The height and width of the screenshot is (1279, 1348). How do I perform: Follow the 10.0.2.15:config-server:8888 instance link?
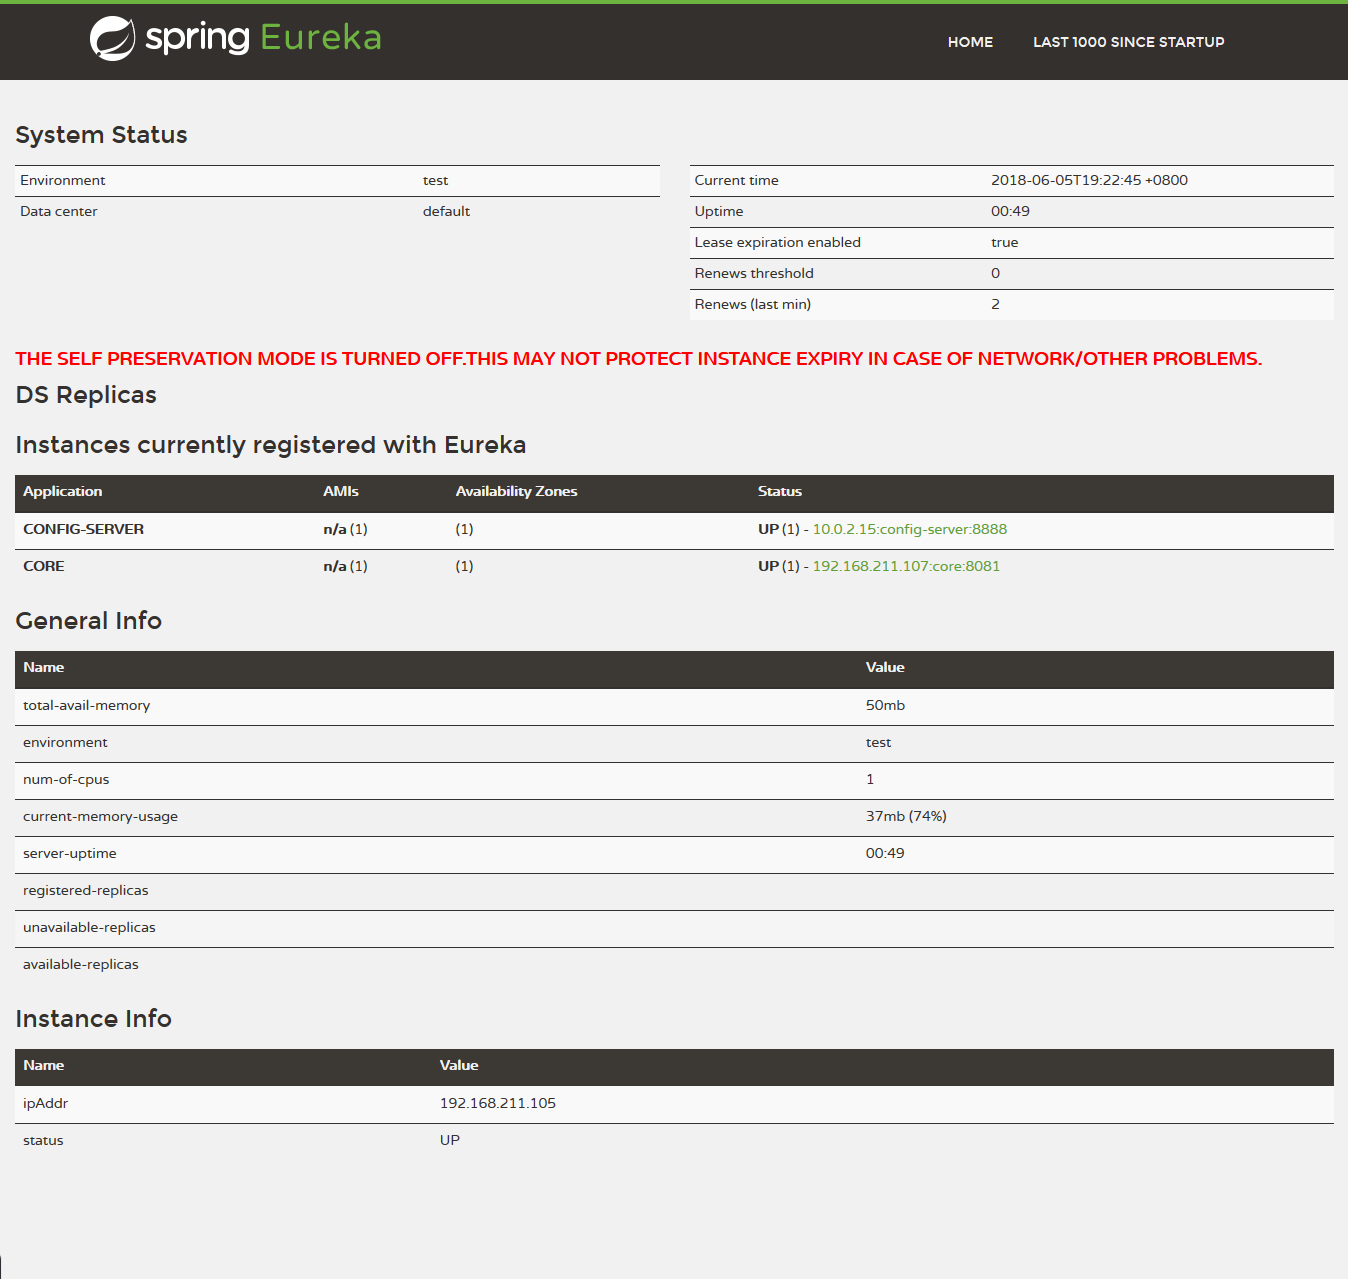click(909, 529)
